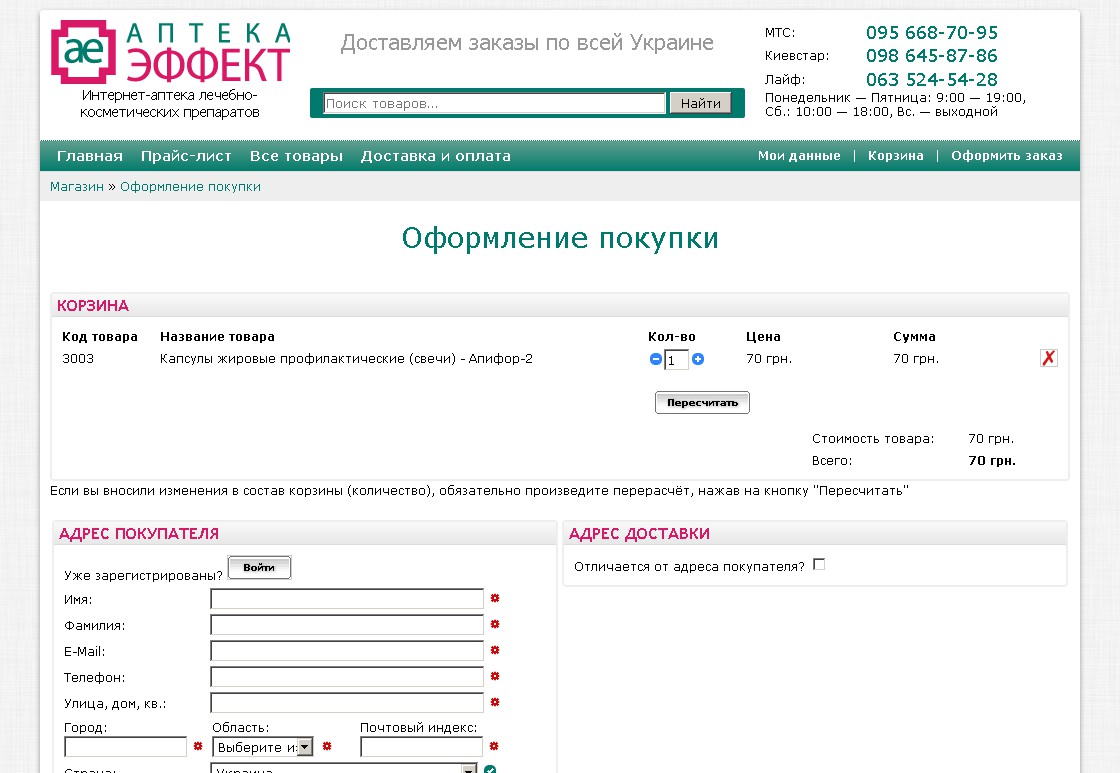
Task: Focus the Фамилия input field
Action: (347, 625)
